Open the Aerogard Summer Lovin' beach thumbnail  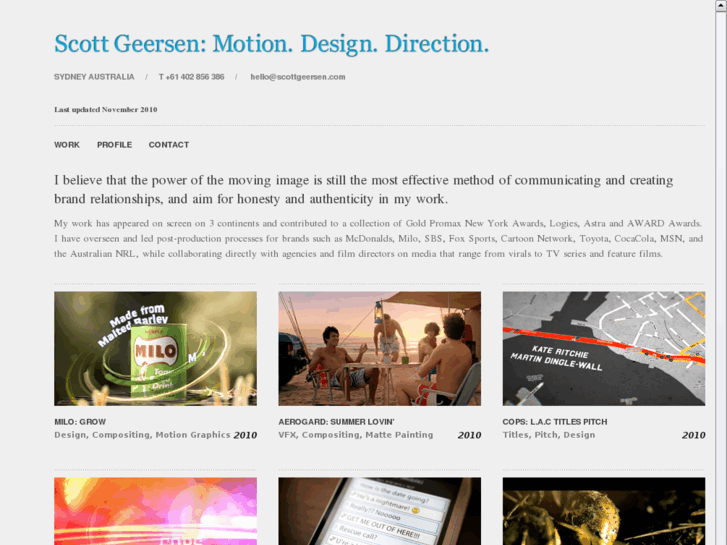[379, 348]
